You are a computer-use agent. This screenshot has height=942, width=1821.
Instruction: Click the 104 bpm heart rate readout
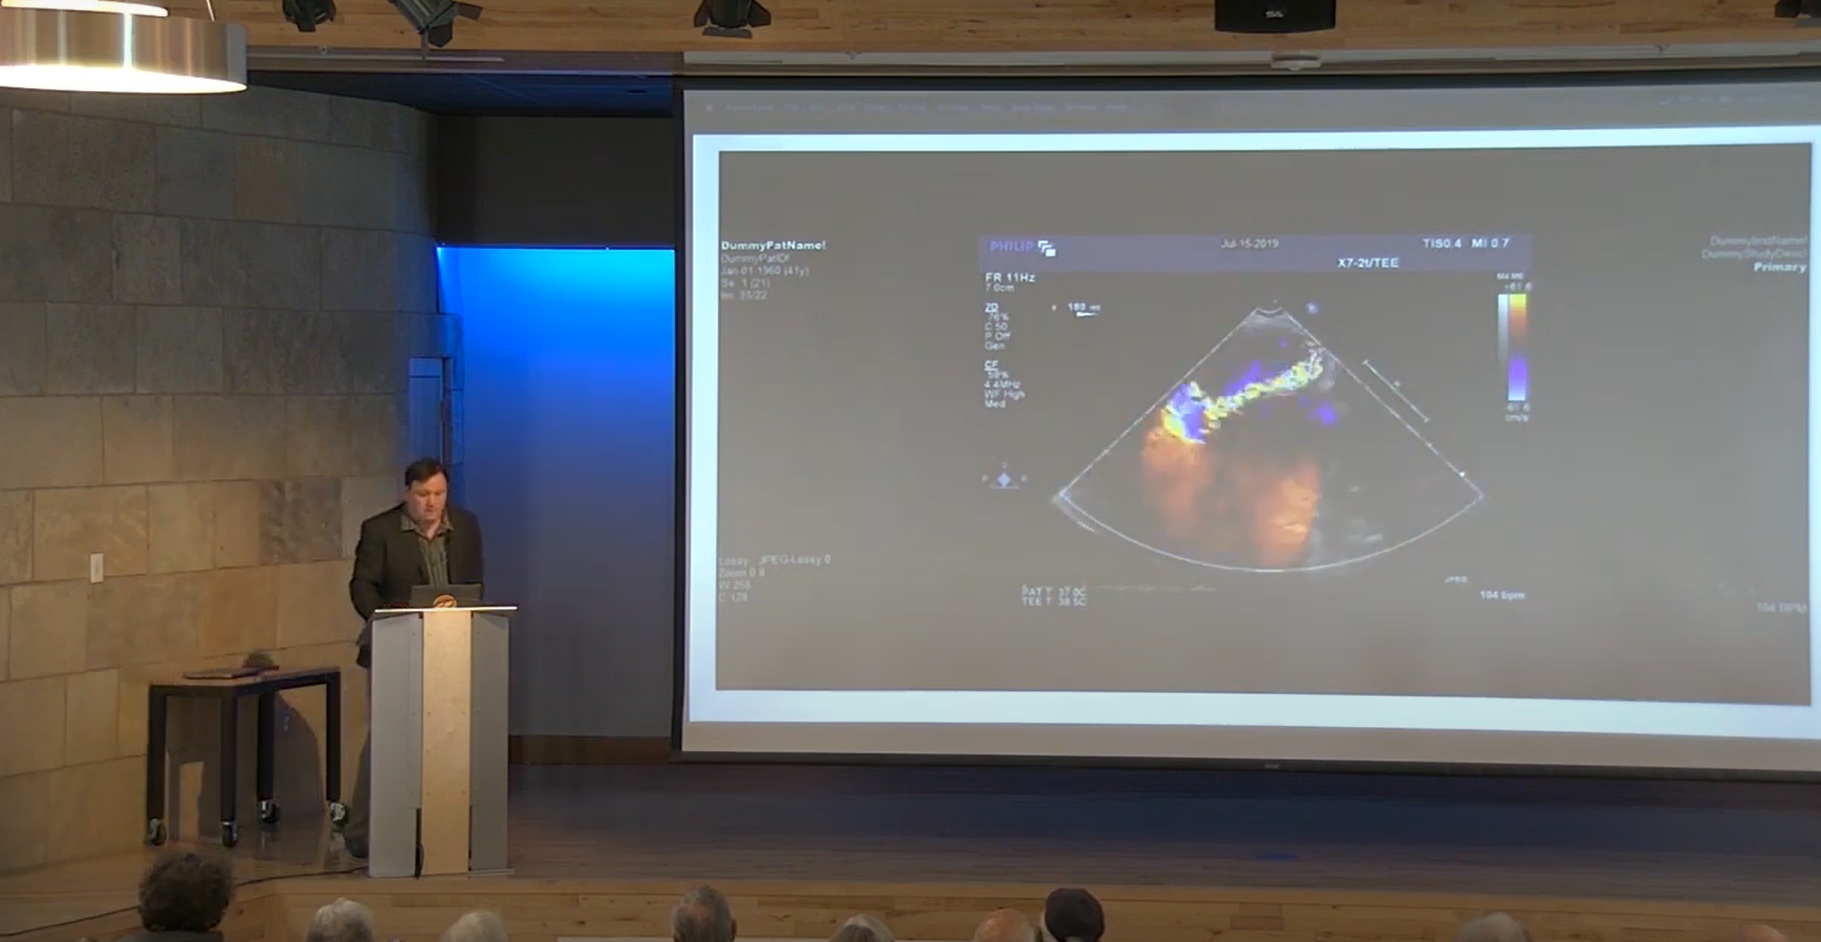[x=1502, y=595]
